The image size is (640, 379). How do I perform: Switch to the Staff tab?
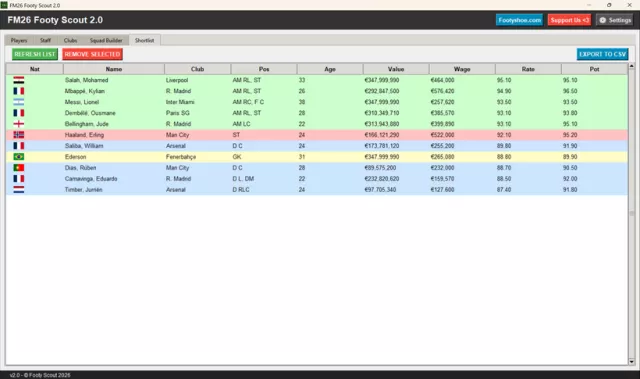tap(45, 40)
